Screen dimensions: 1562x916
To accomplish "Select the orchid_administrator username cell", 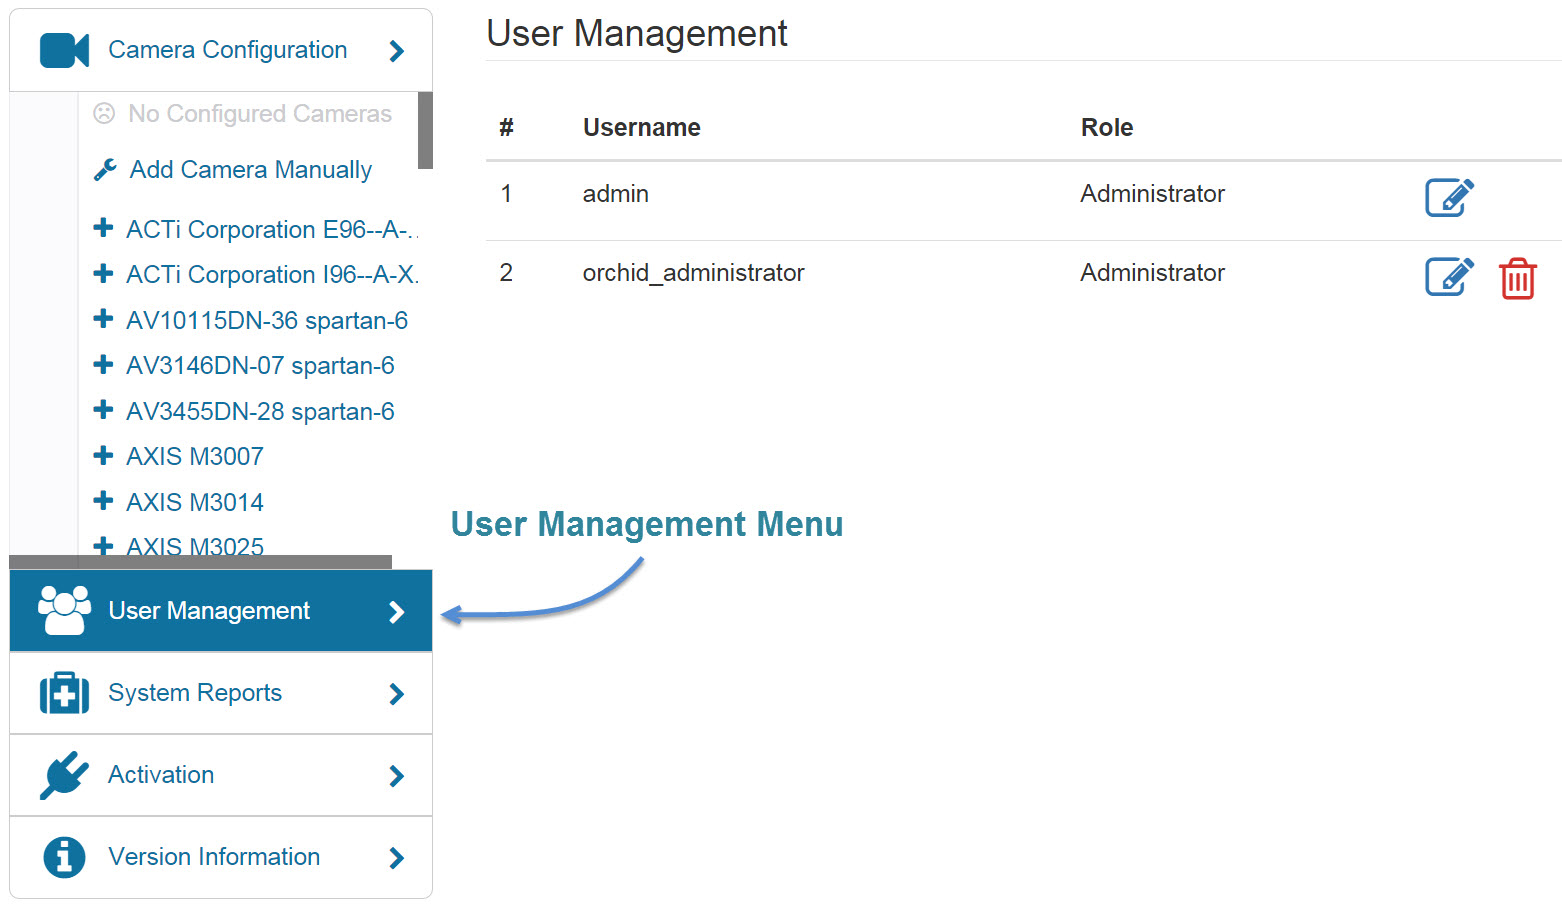I will click(x=693, y=273).
